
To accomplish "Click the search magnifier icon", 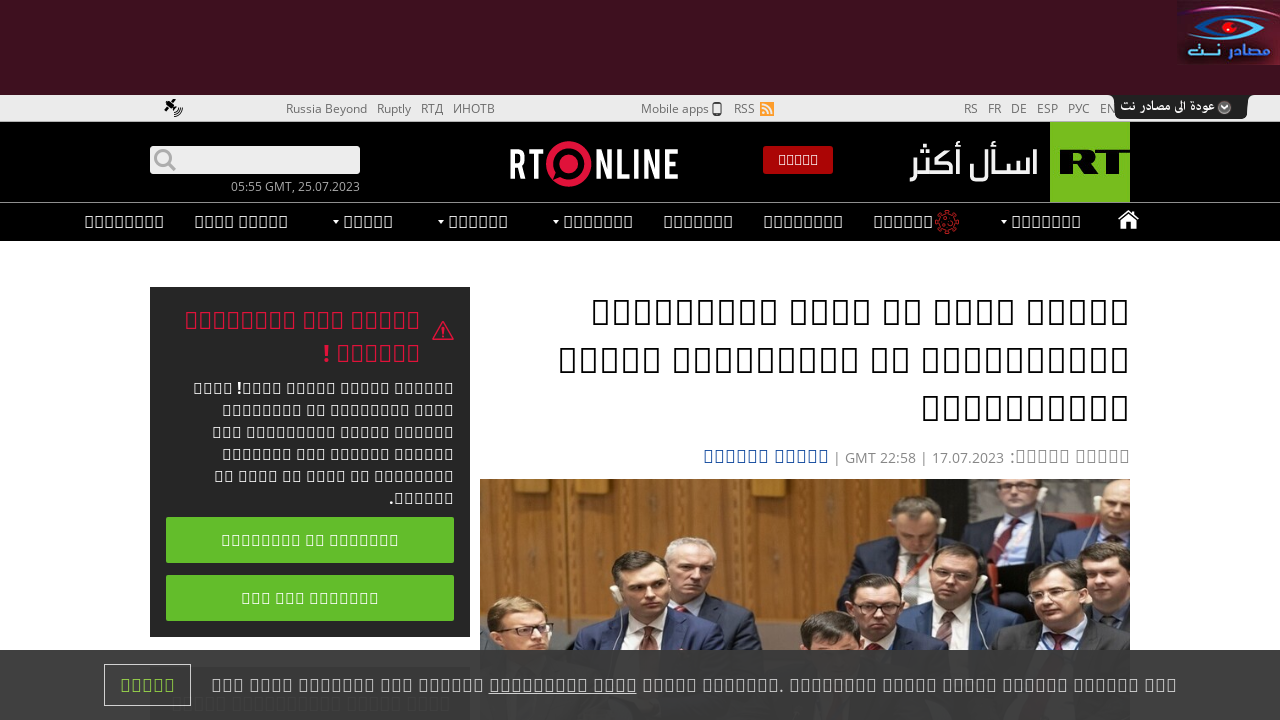I will (165, 160).
